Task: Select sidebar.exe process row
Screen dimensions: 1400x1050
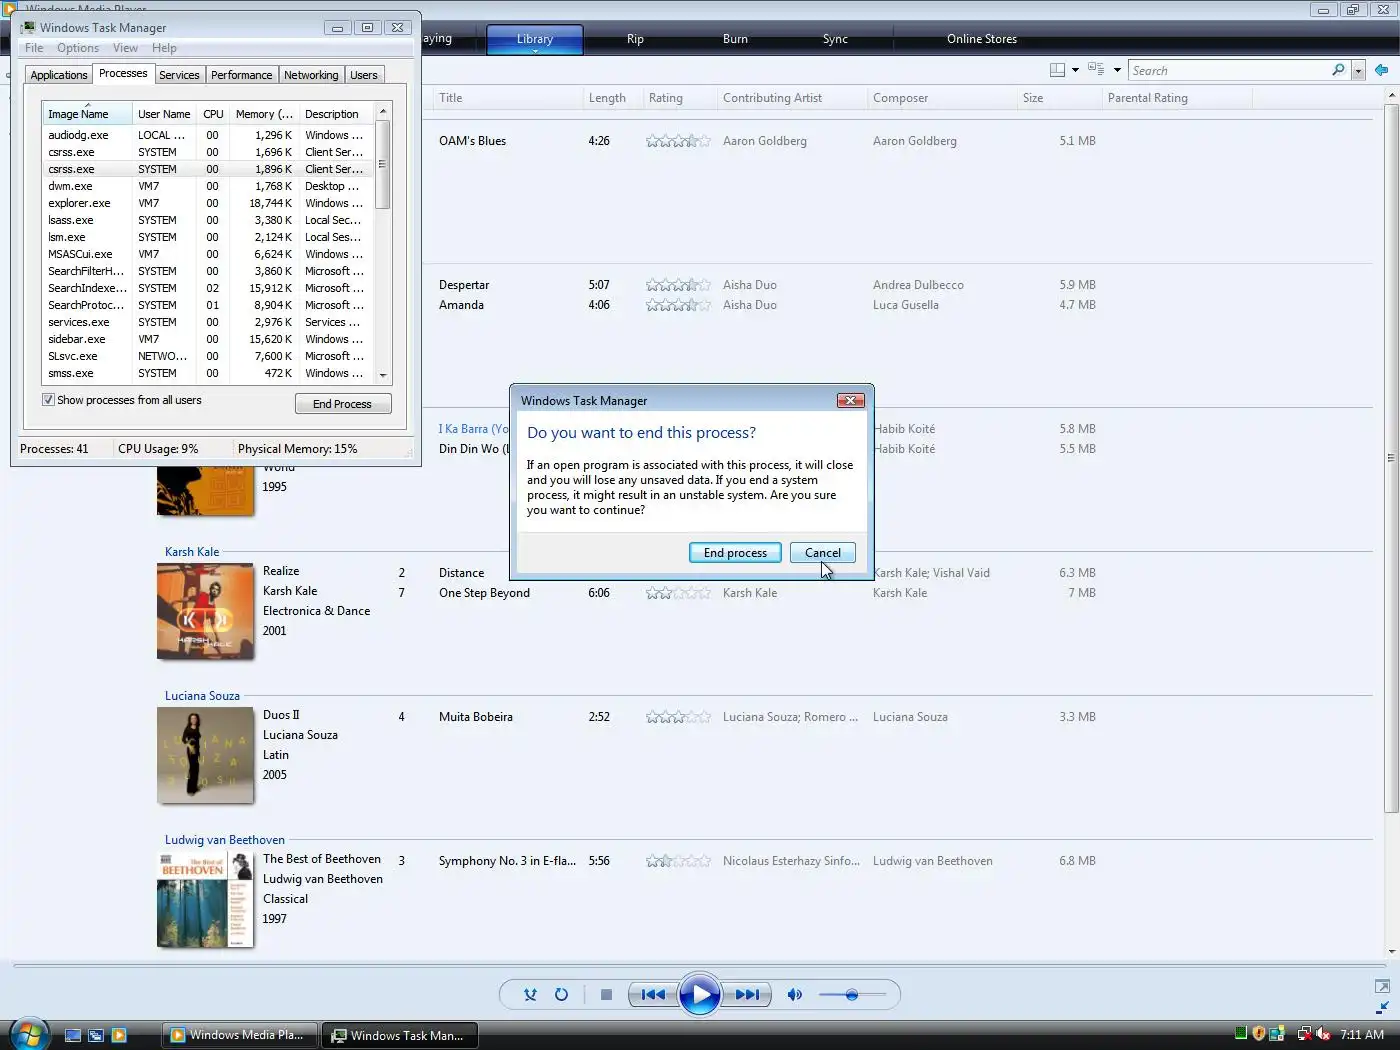Action: coord(208,339)
